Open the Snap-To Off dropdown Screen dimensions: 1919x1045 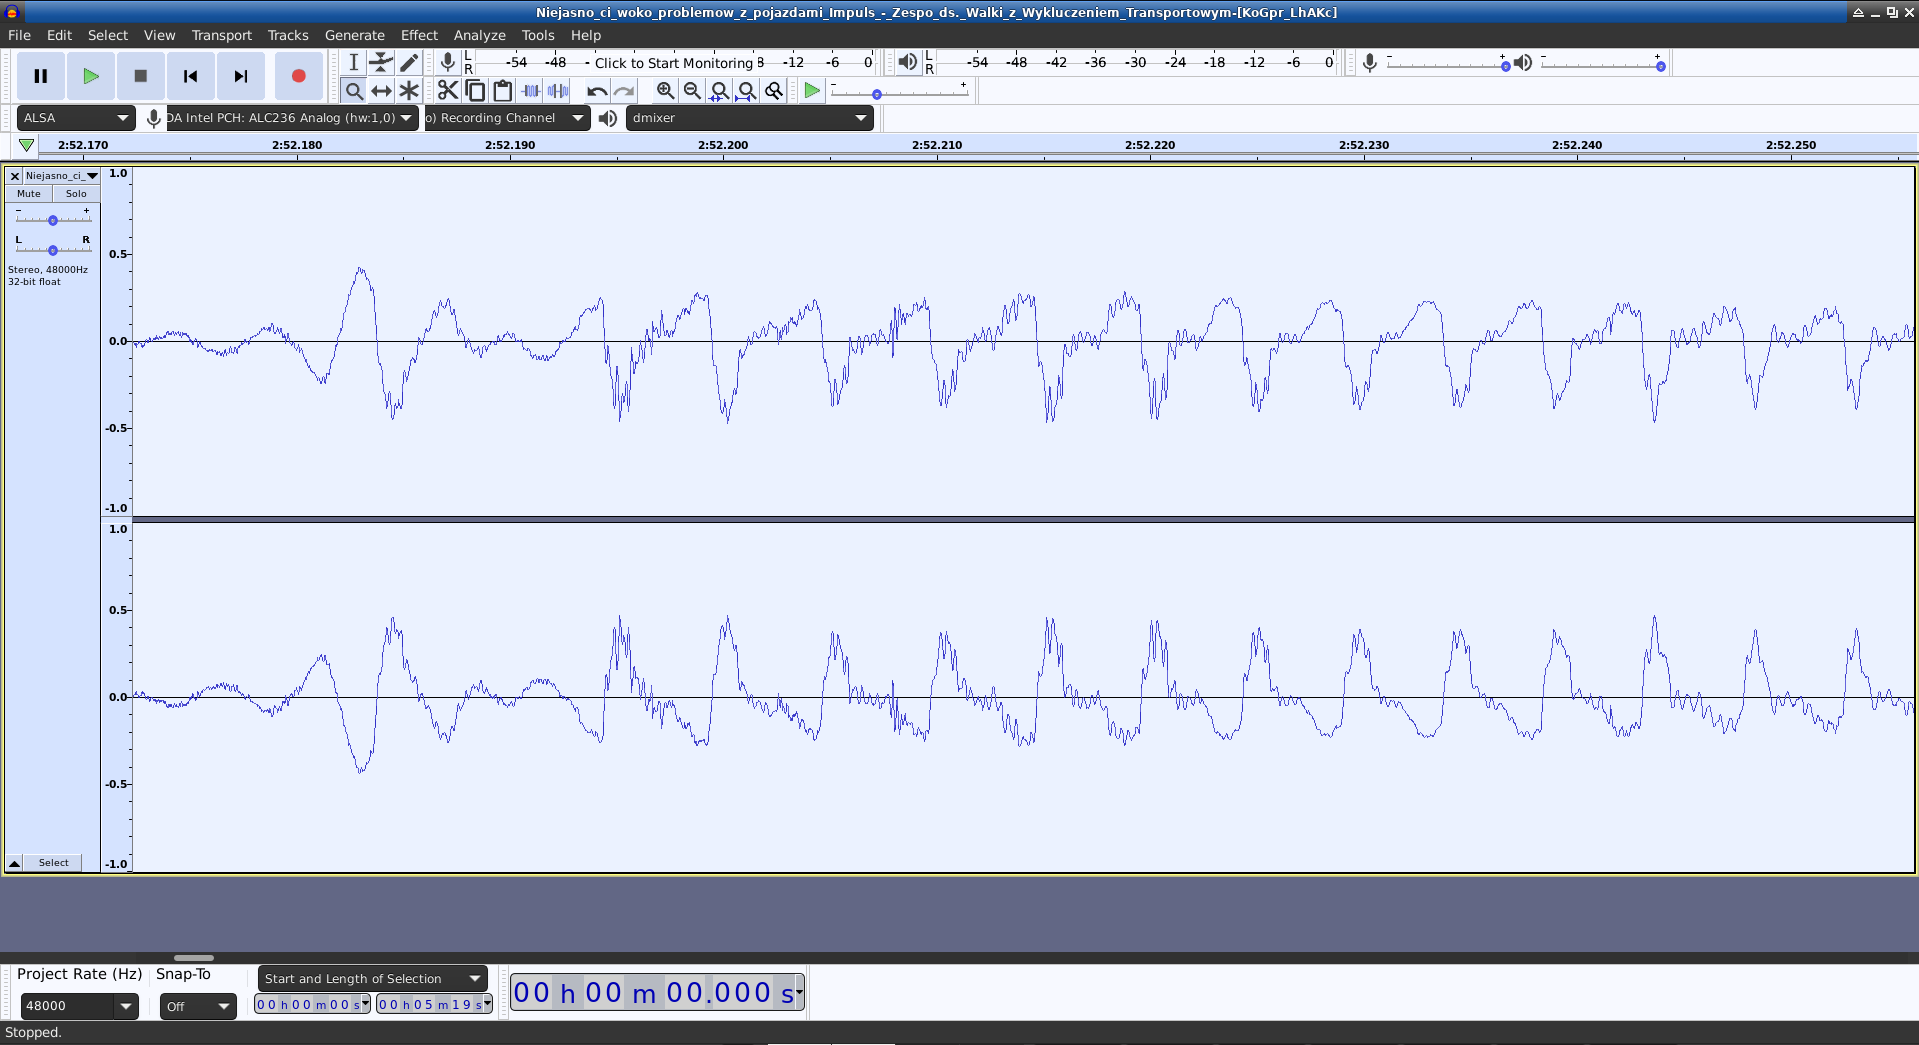tap(198, 1006)
